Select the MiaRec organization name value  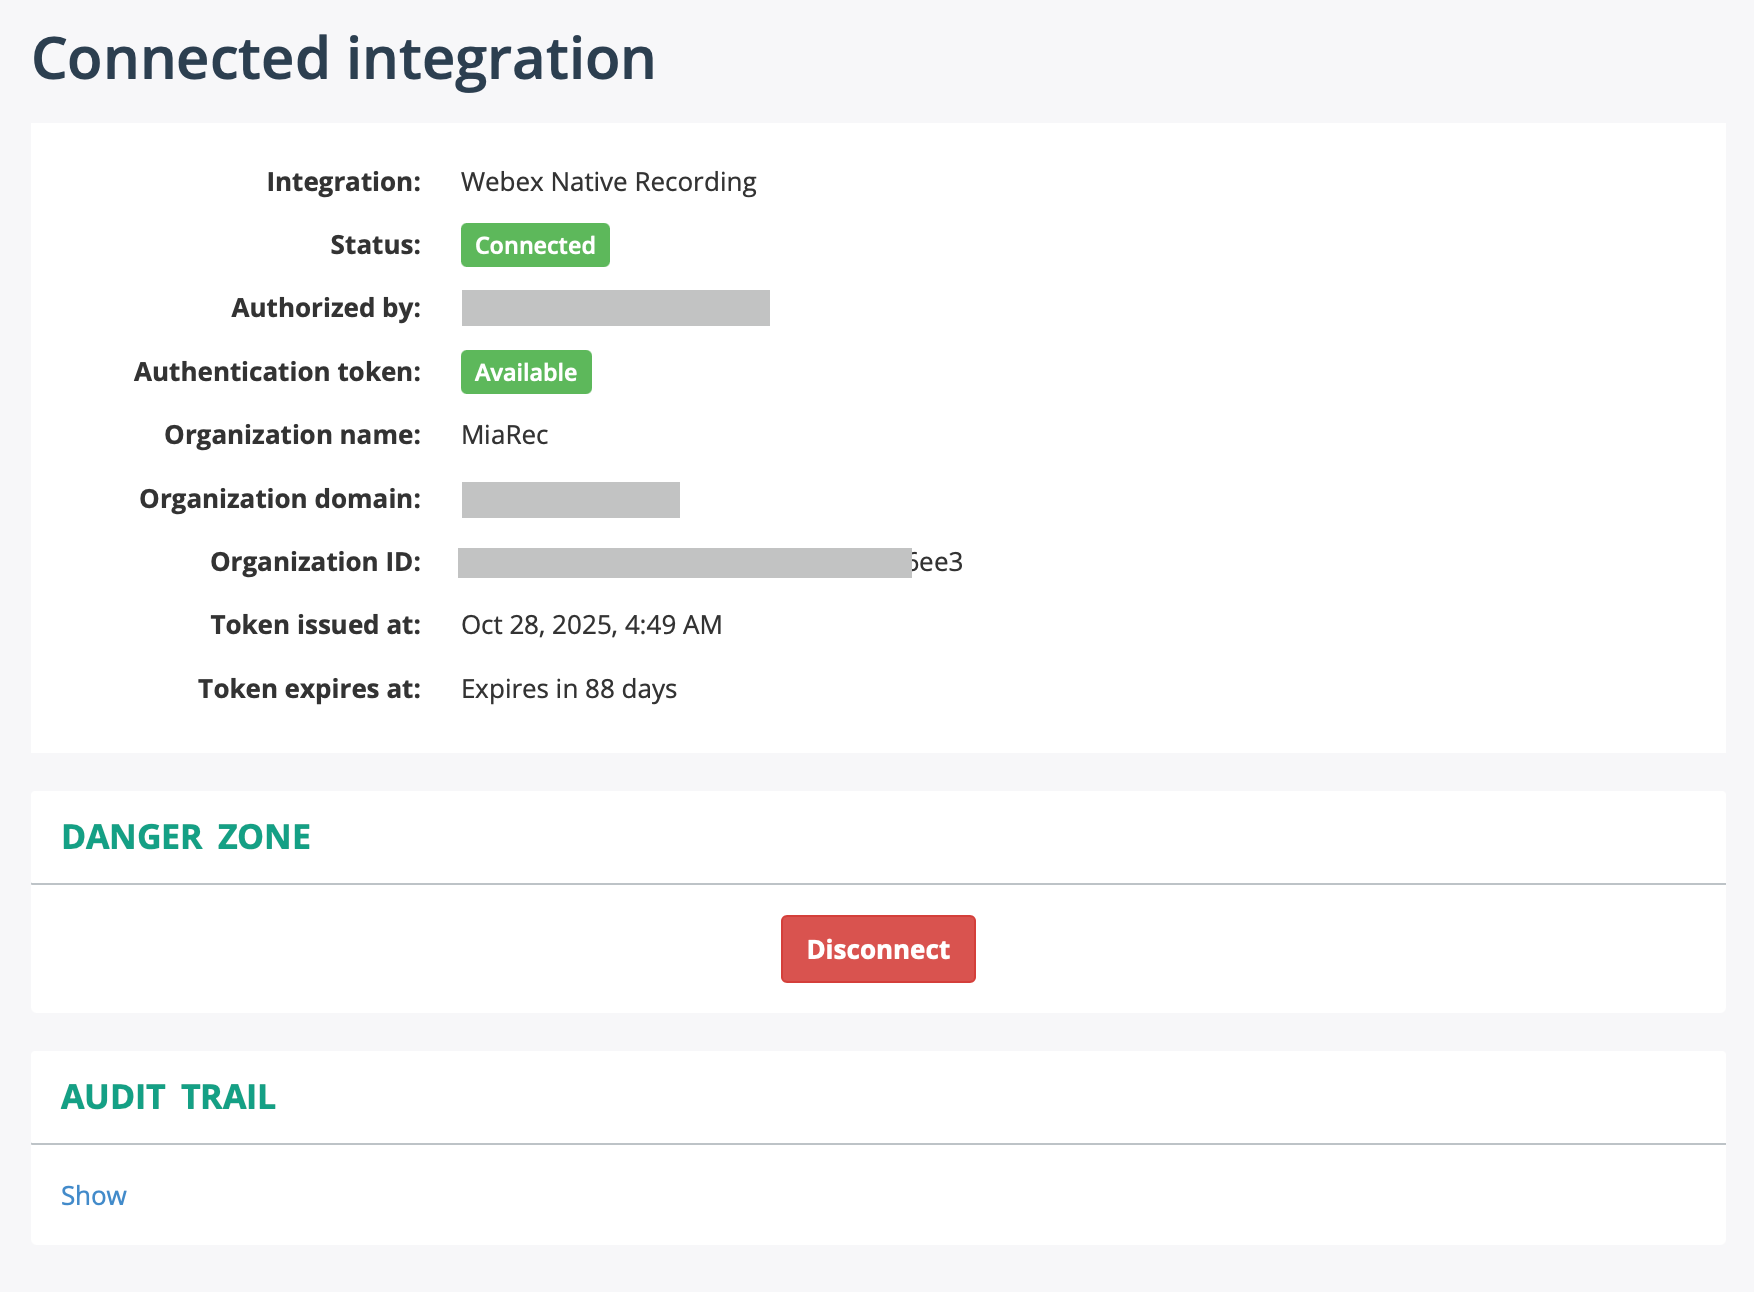click(503, 434)
